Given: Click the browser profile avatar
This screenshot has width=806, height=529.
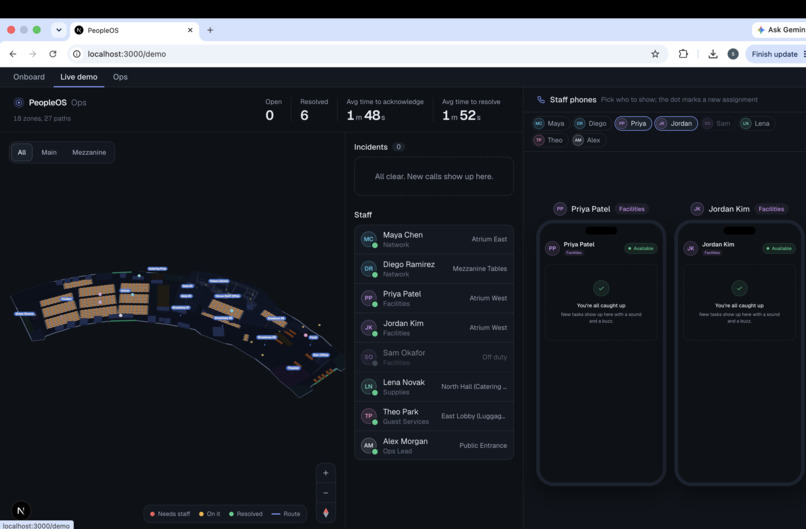Looking at the screenshot, I should point(733,54).
